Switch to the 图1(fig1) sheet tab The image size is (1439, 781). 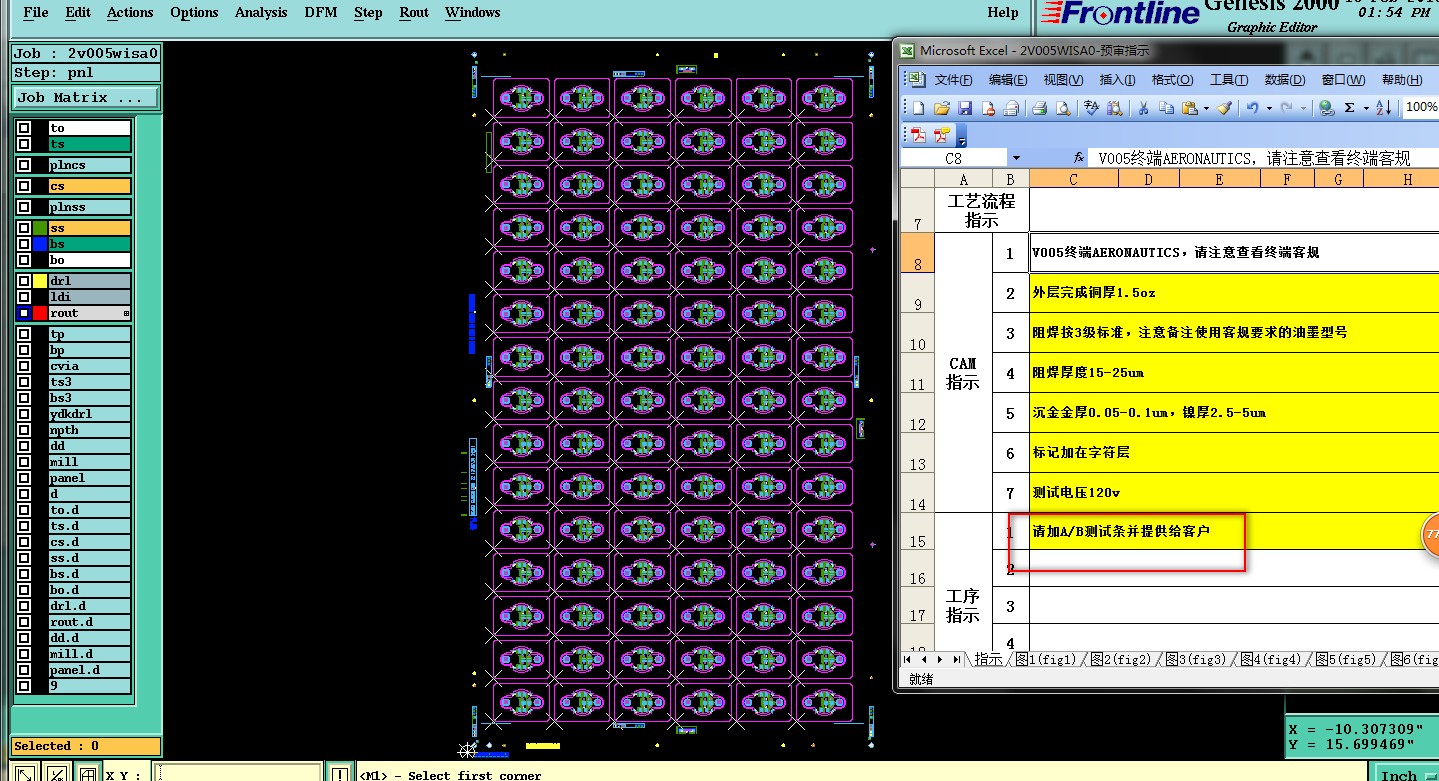pyautogui.click(x=1045, y=659)
